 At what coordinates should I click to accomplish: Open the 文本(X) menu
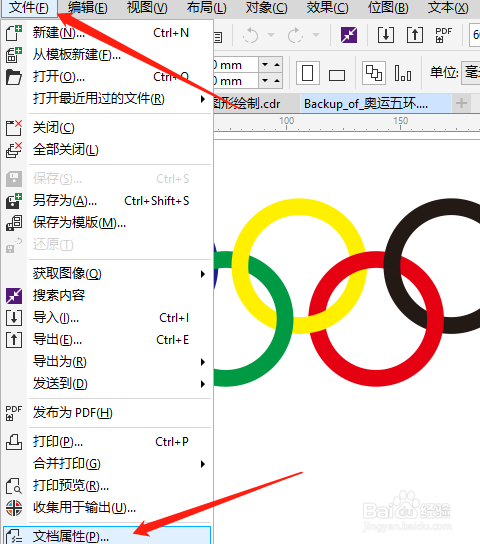click(448, 8)
